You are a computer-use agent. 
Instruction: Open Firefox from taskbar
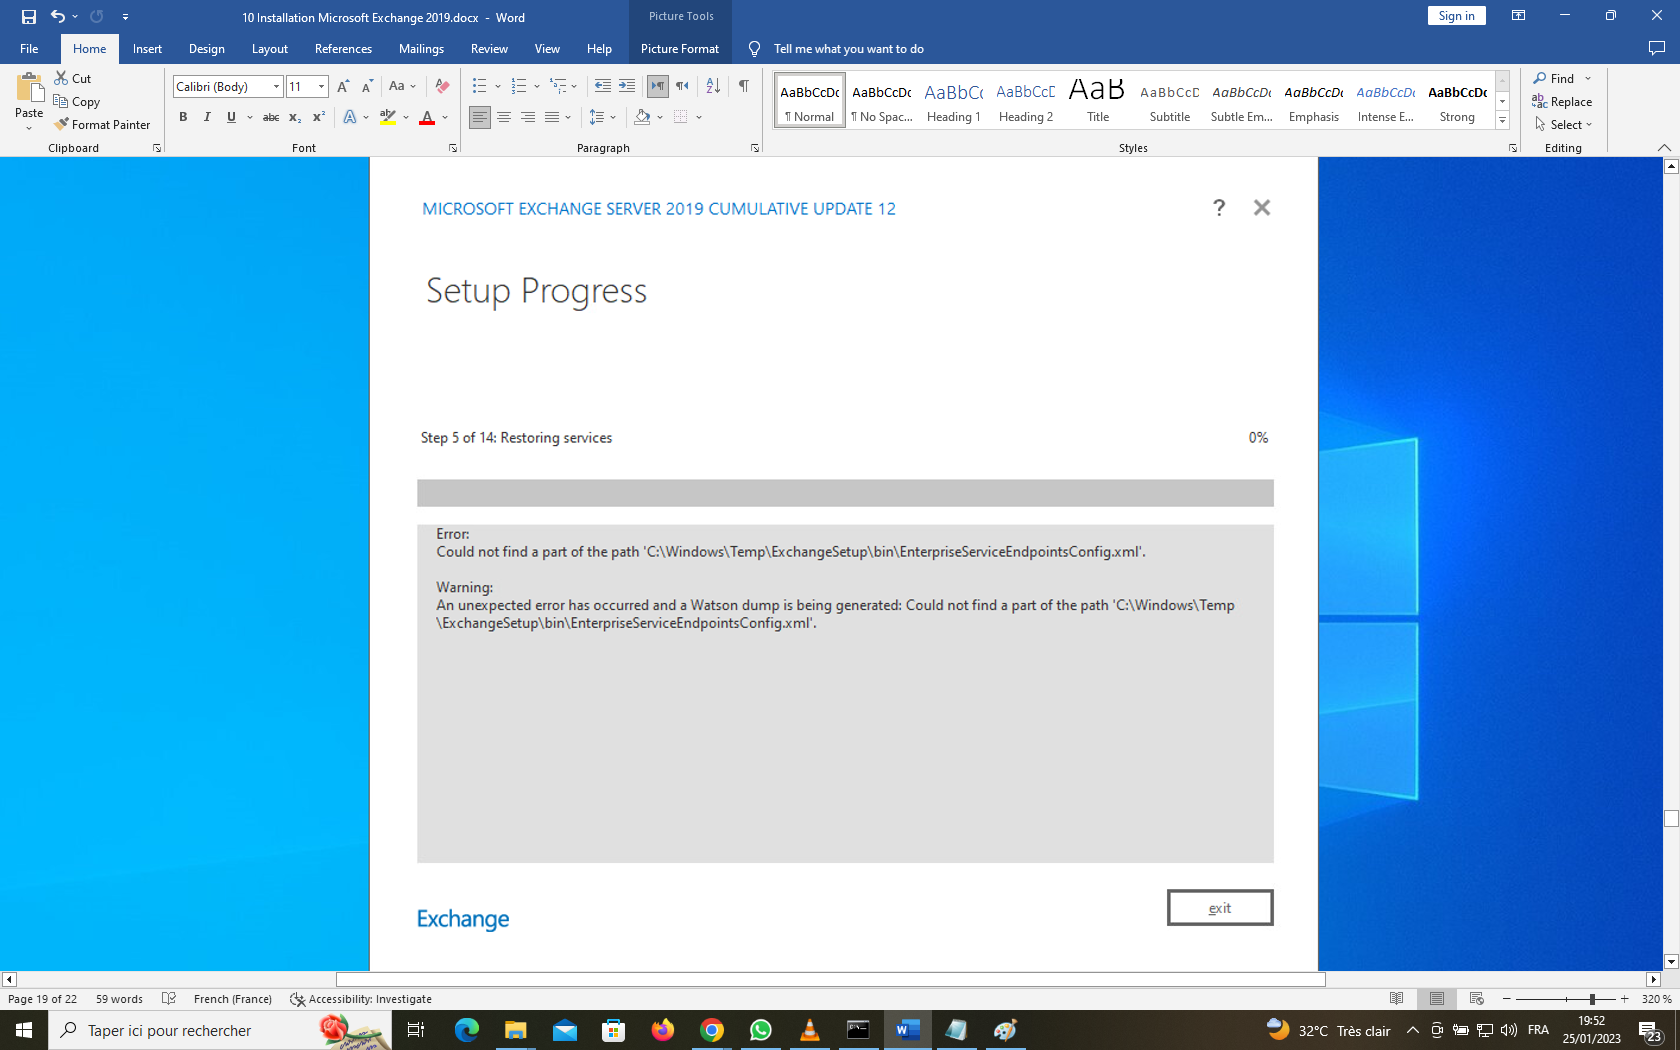tap(662, 1030)
